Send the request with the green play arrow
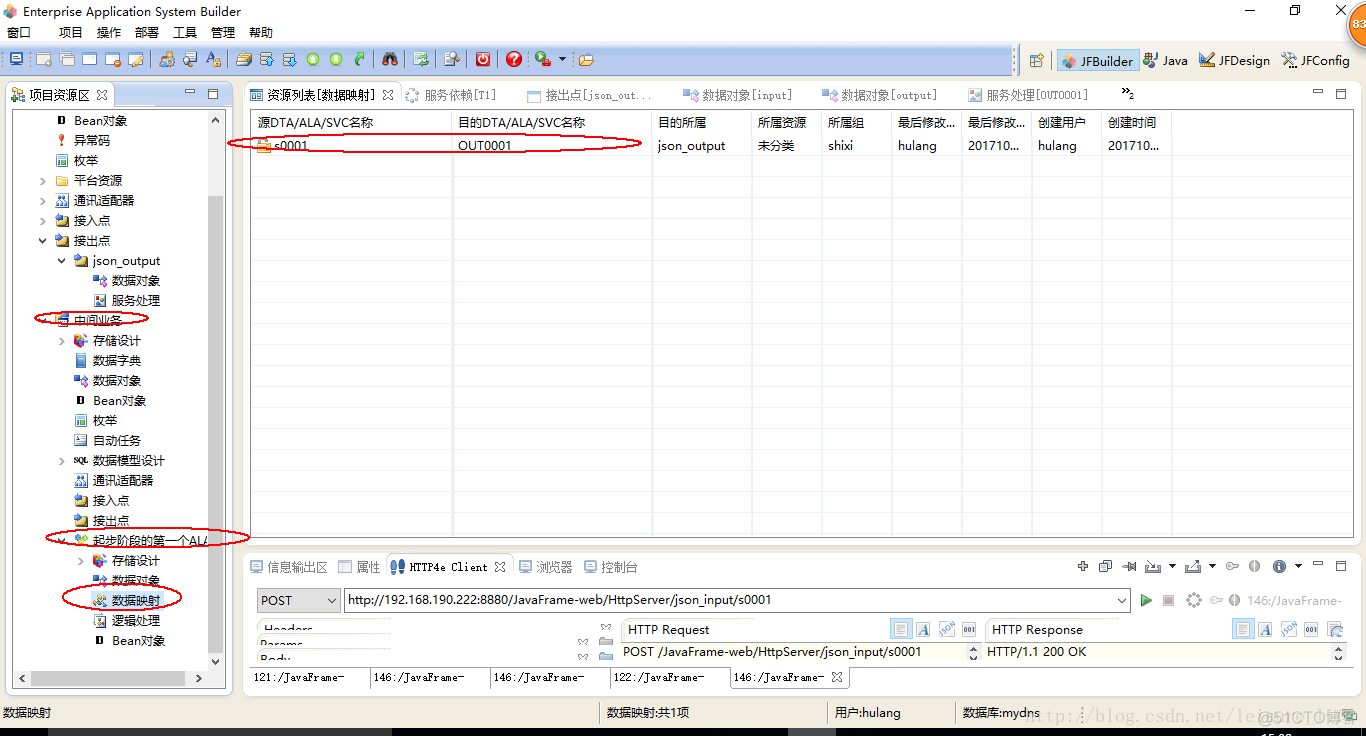The height and width of the screenshot is (736, 1366). 1146,600
